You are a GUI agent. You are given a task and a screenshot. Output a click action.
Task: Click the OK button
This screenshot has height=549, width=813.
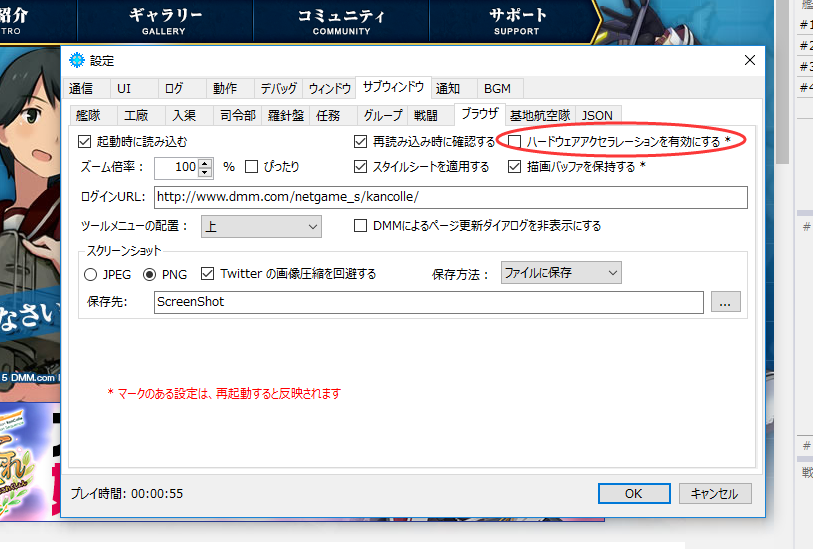coord(633,493)
